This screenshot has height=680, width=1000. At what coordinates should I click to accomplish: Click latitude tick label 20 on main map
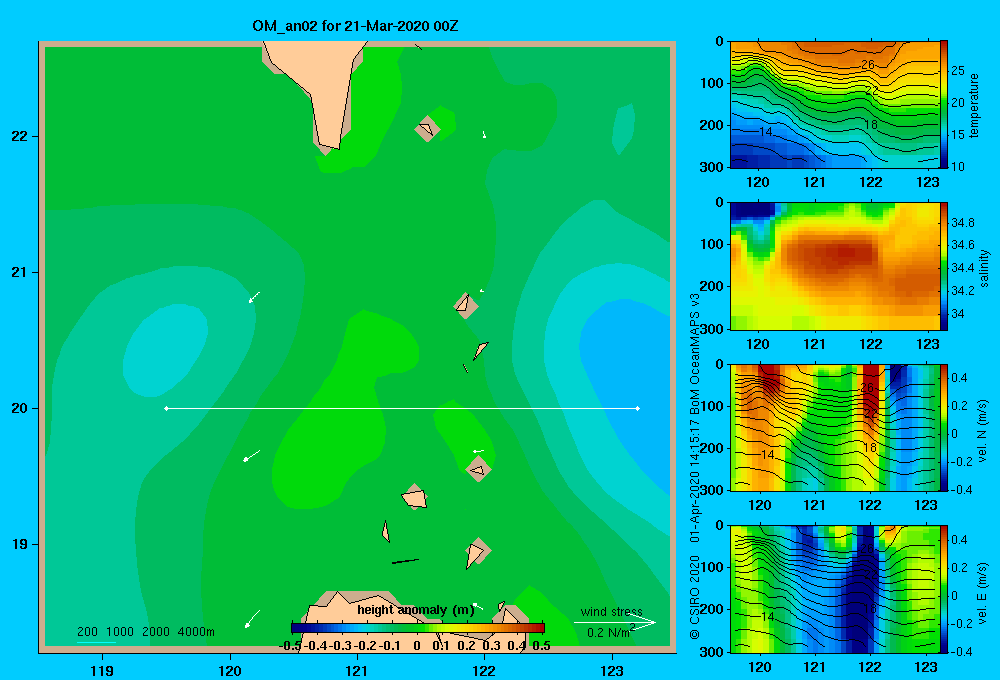[x=19, y=408]
